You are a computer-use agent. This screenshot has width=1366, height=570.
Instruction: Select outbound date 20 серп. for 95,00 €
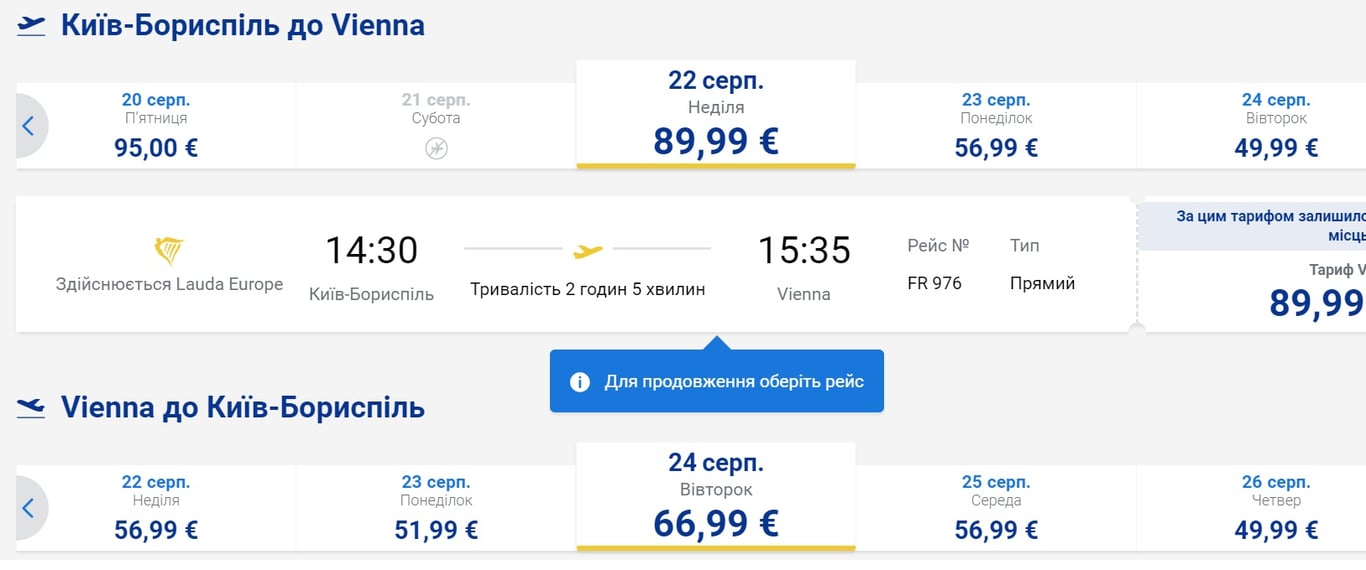(156, 127)
